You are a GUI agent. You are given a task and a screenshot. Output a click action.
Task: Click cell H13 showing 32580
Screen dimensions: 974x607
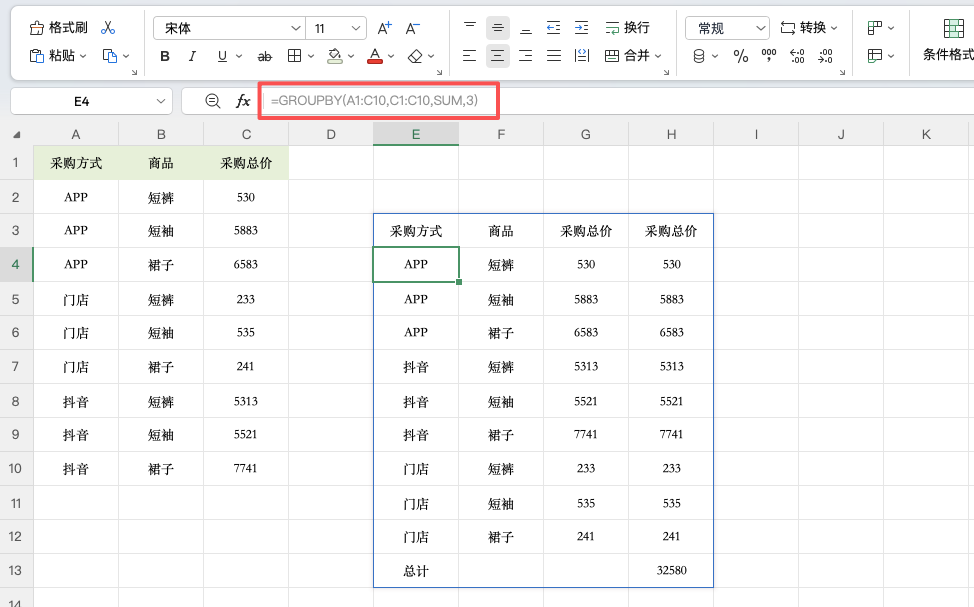click(x=671, y=570)
